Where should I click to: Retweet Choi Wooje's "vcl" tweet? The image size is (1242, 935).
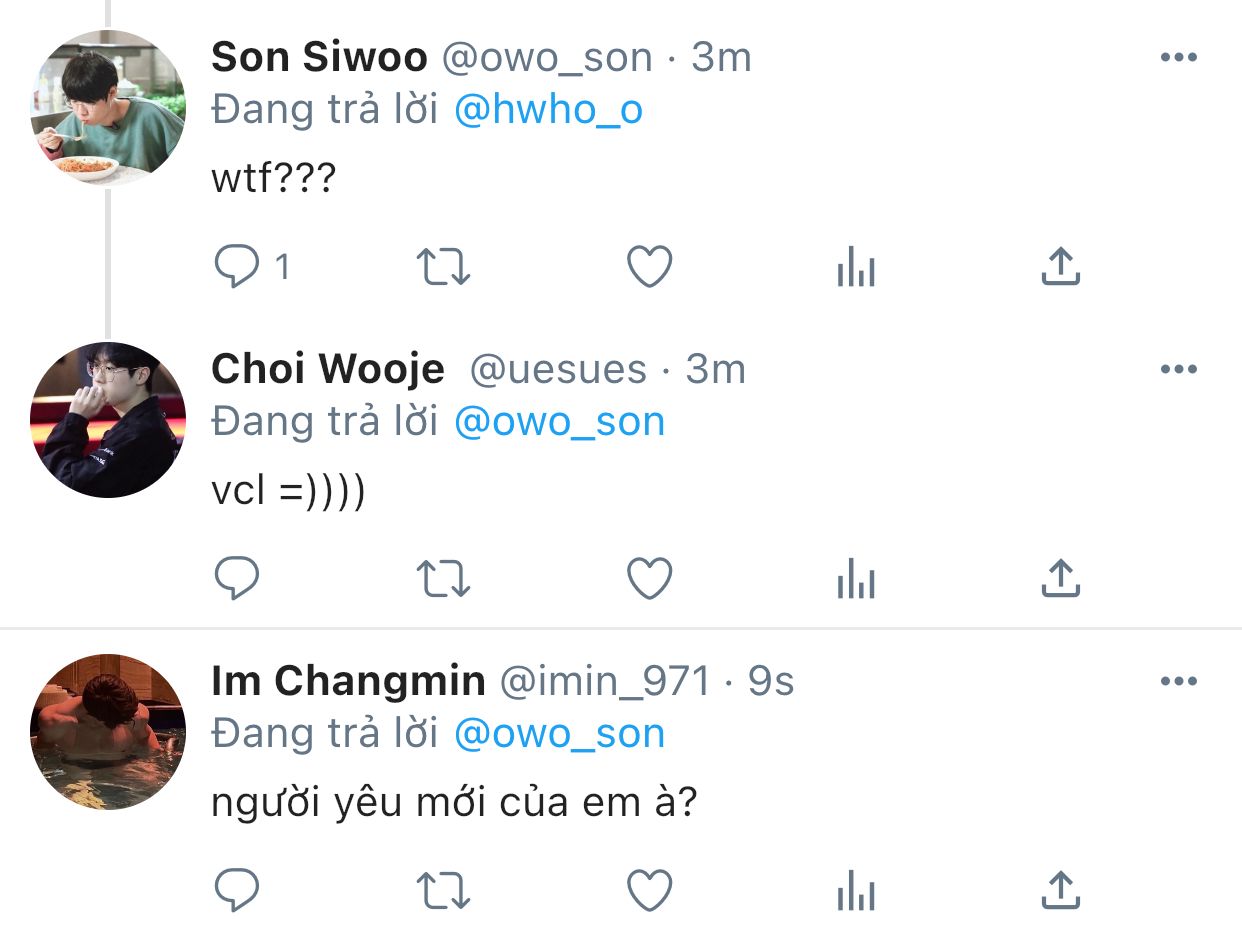[442, 578]
